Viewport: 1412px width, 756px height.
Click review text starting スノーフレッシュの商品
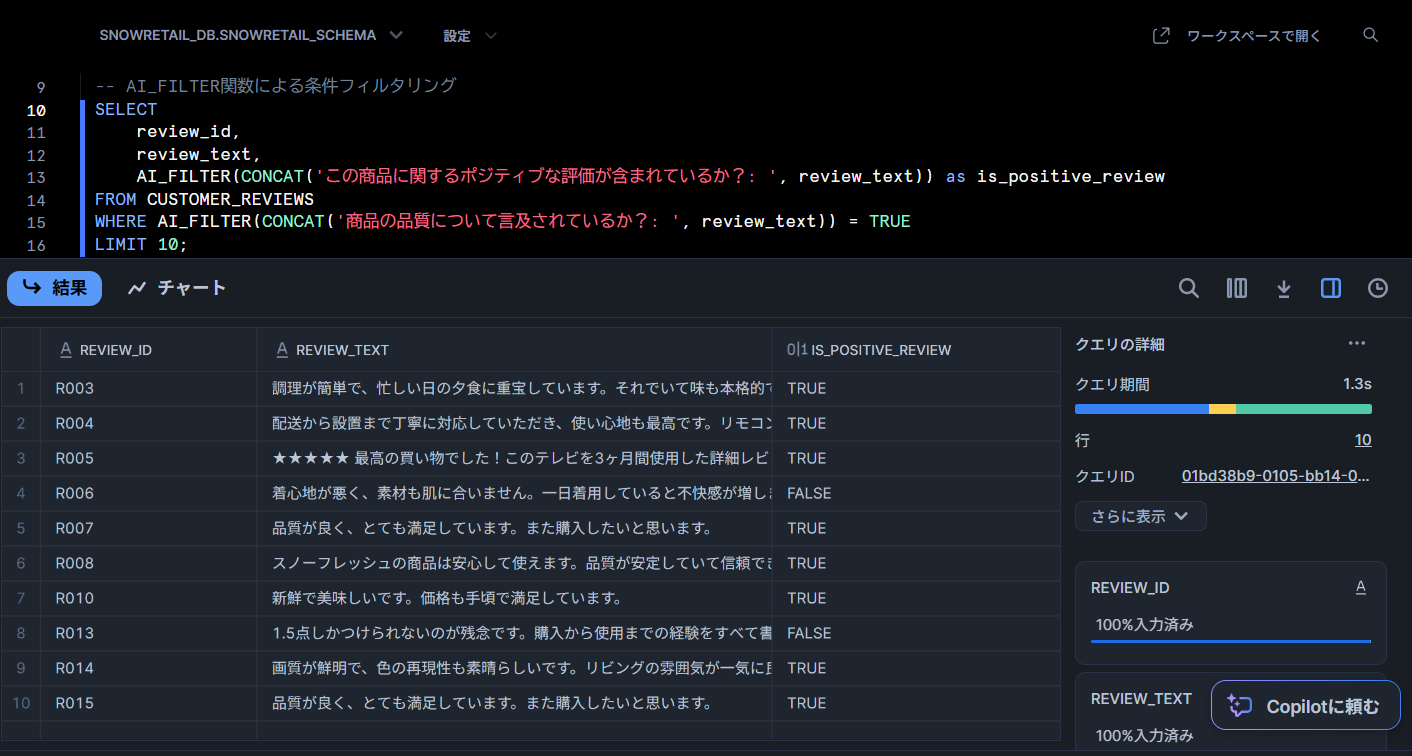[521, 563]
